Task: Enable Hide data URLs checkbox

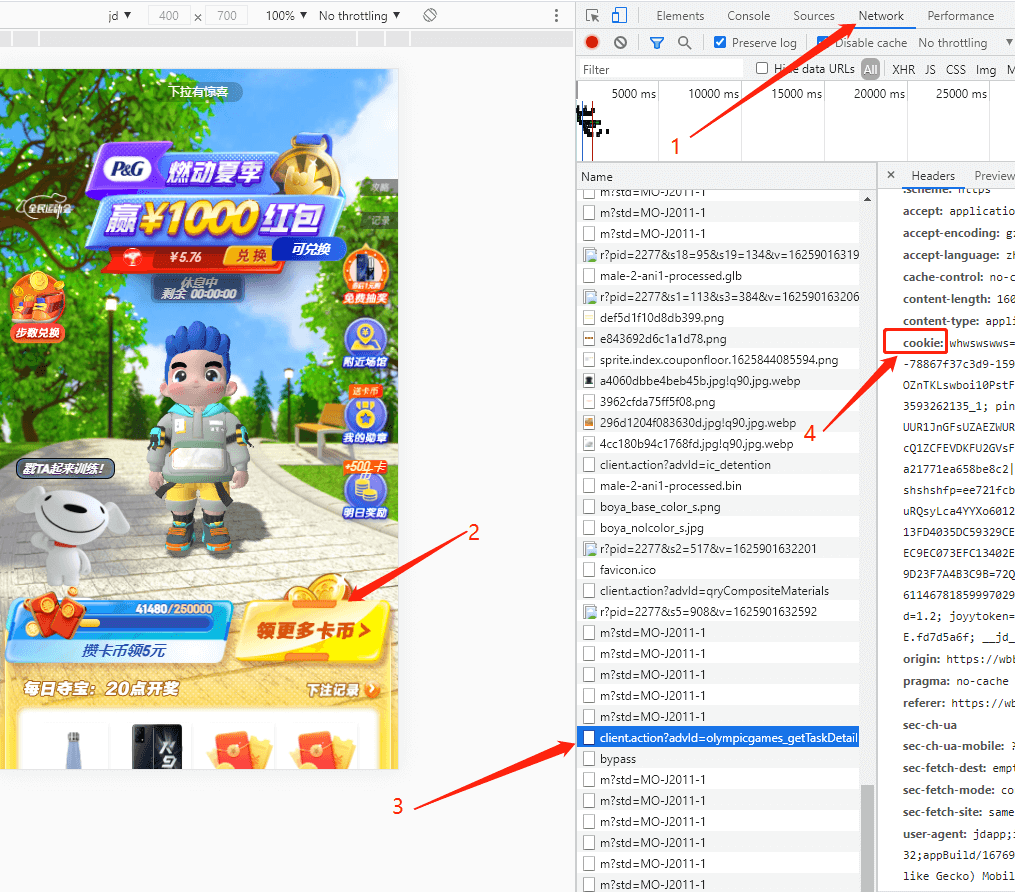Action: [x=762, y=69]
